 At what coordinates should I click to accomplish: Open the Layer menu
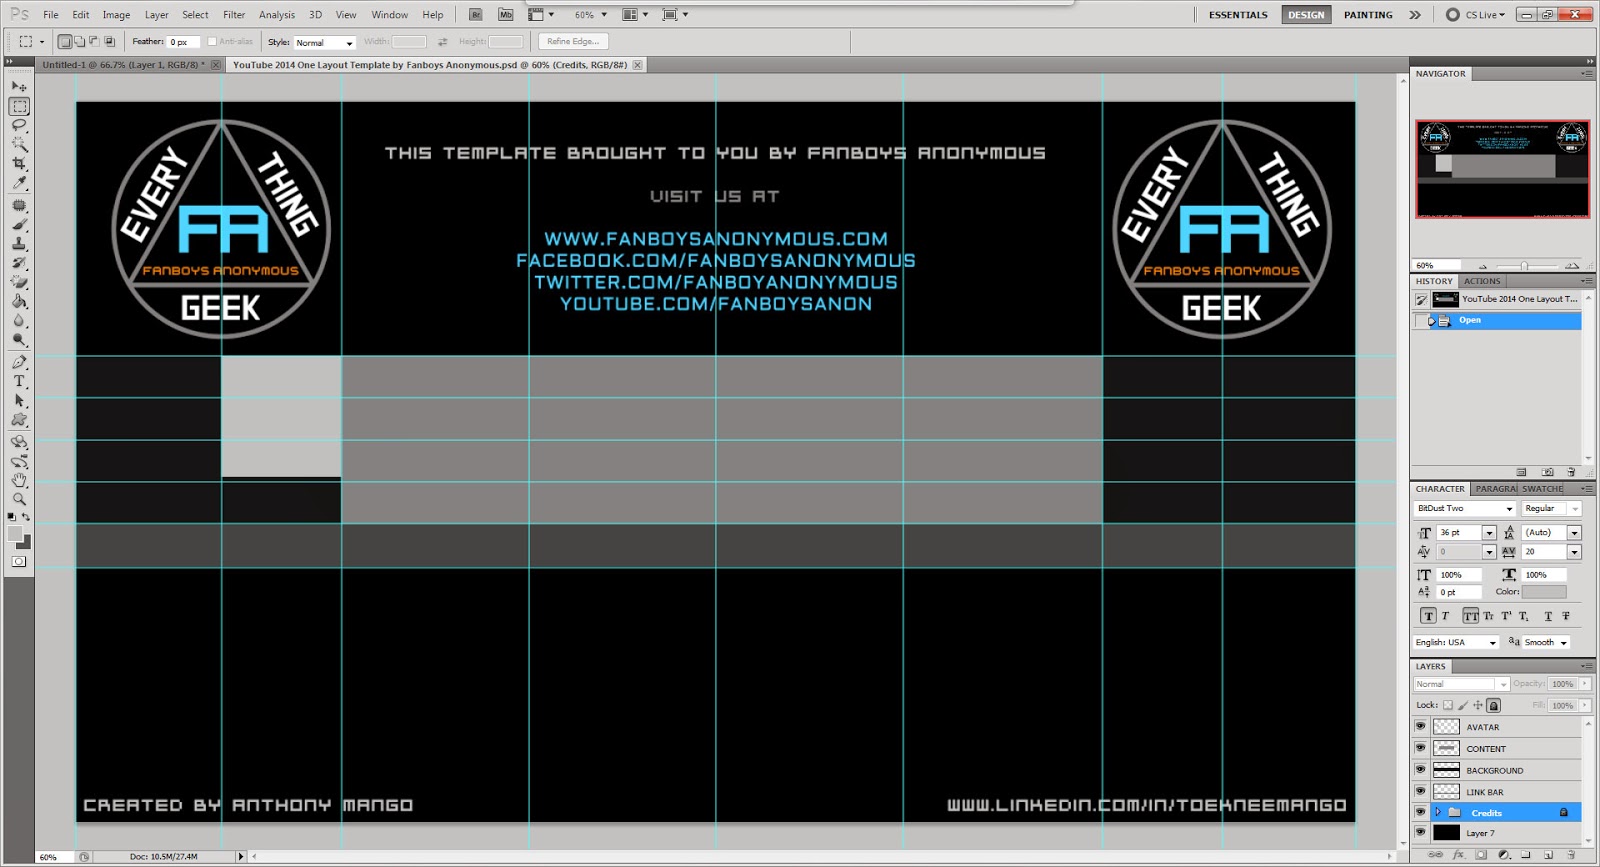tap(157, 15)
